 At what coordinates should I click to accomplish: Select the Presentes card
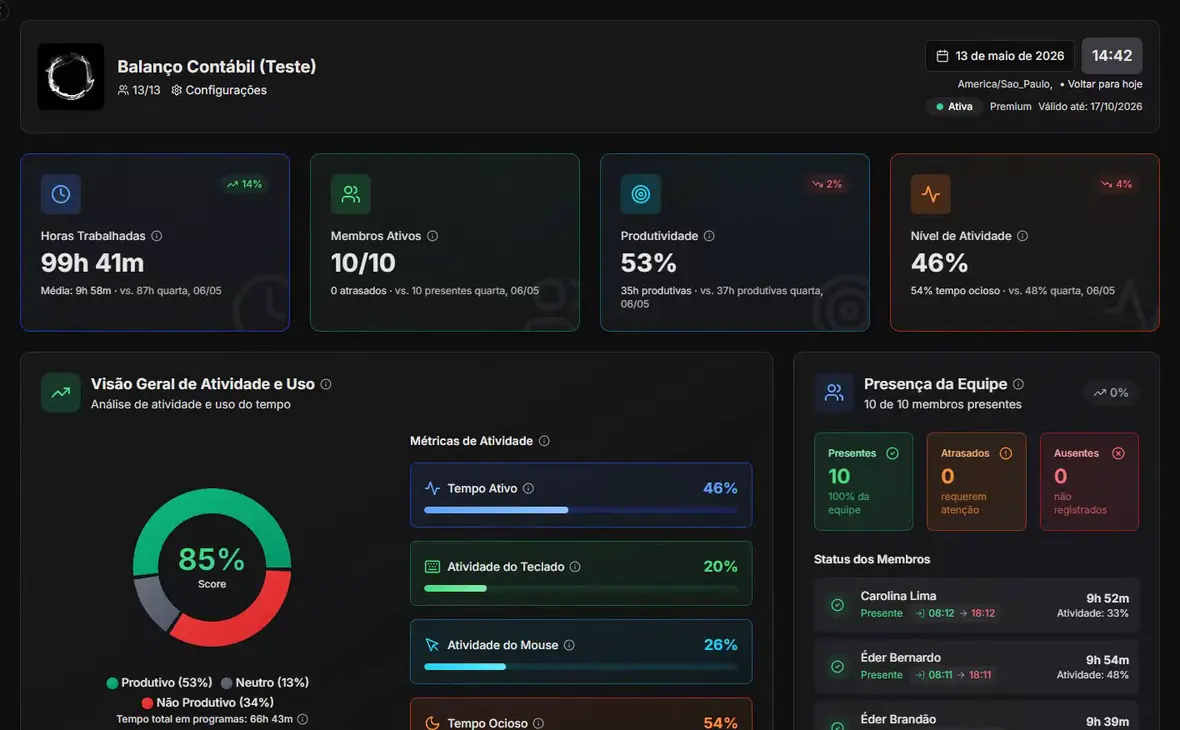[863, 482]
